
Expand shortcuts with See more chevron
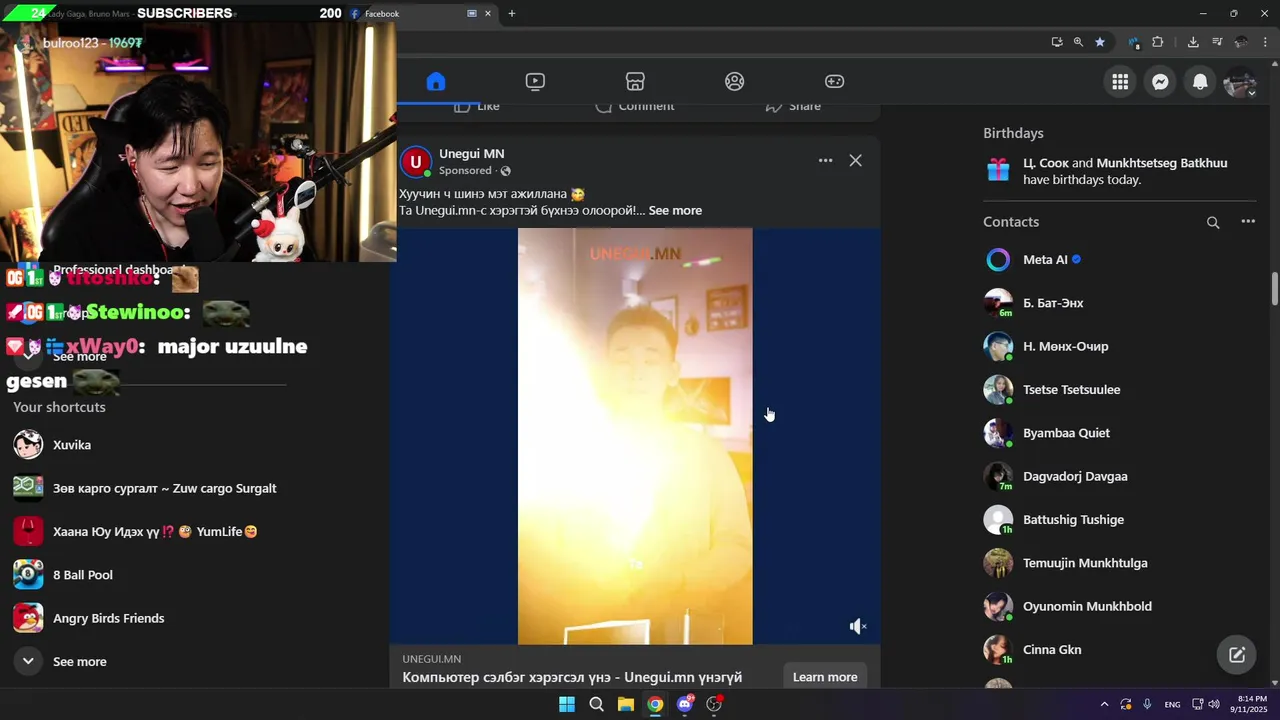pos(28,661)
